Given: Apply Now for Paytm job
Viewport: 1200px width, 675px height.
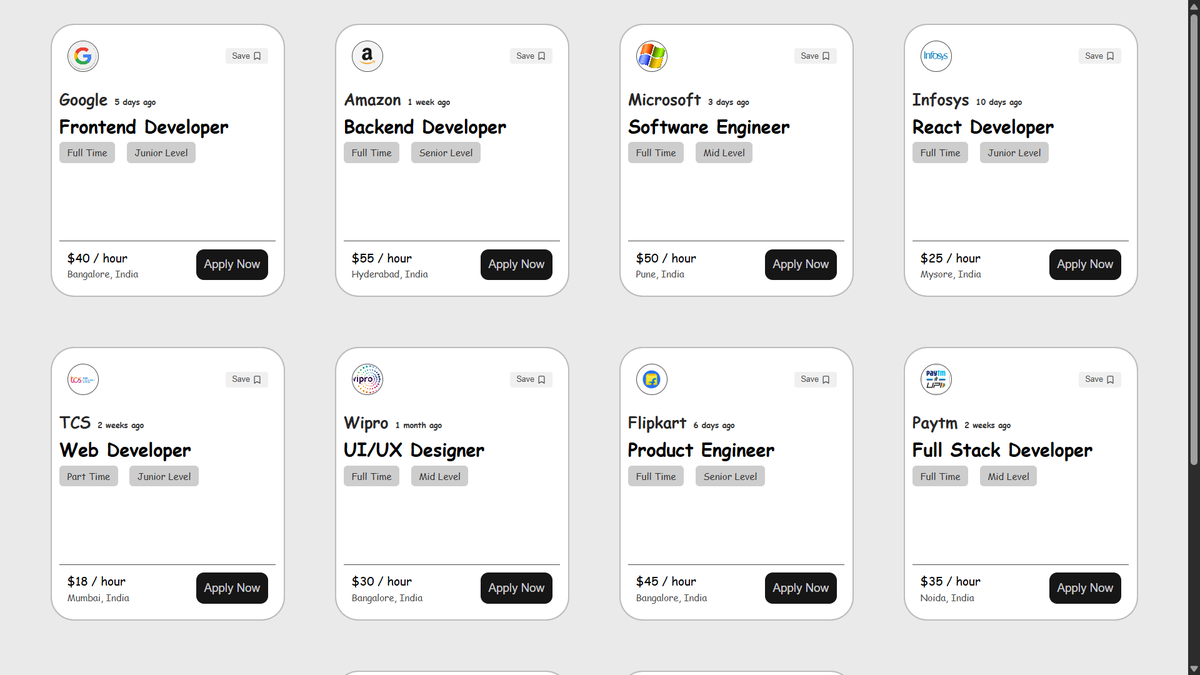Looking at the screenshot, I should [1085, 588].
